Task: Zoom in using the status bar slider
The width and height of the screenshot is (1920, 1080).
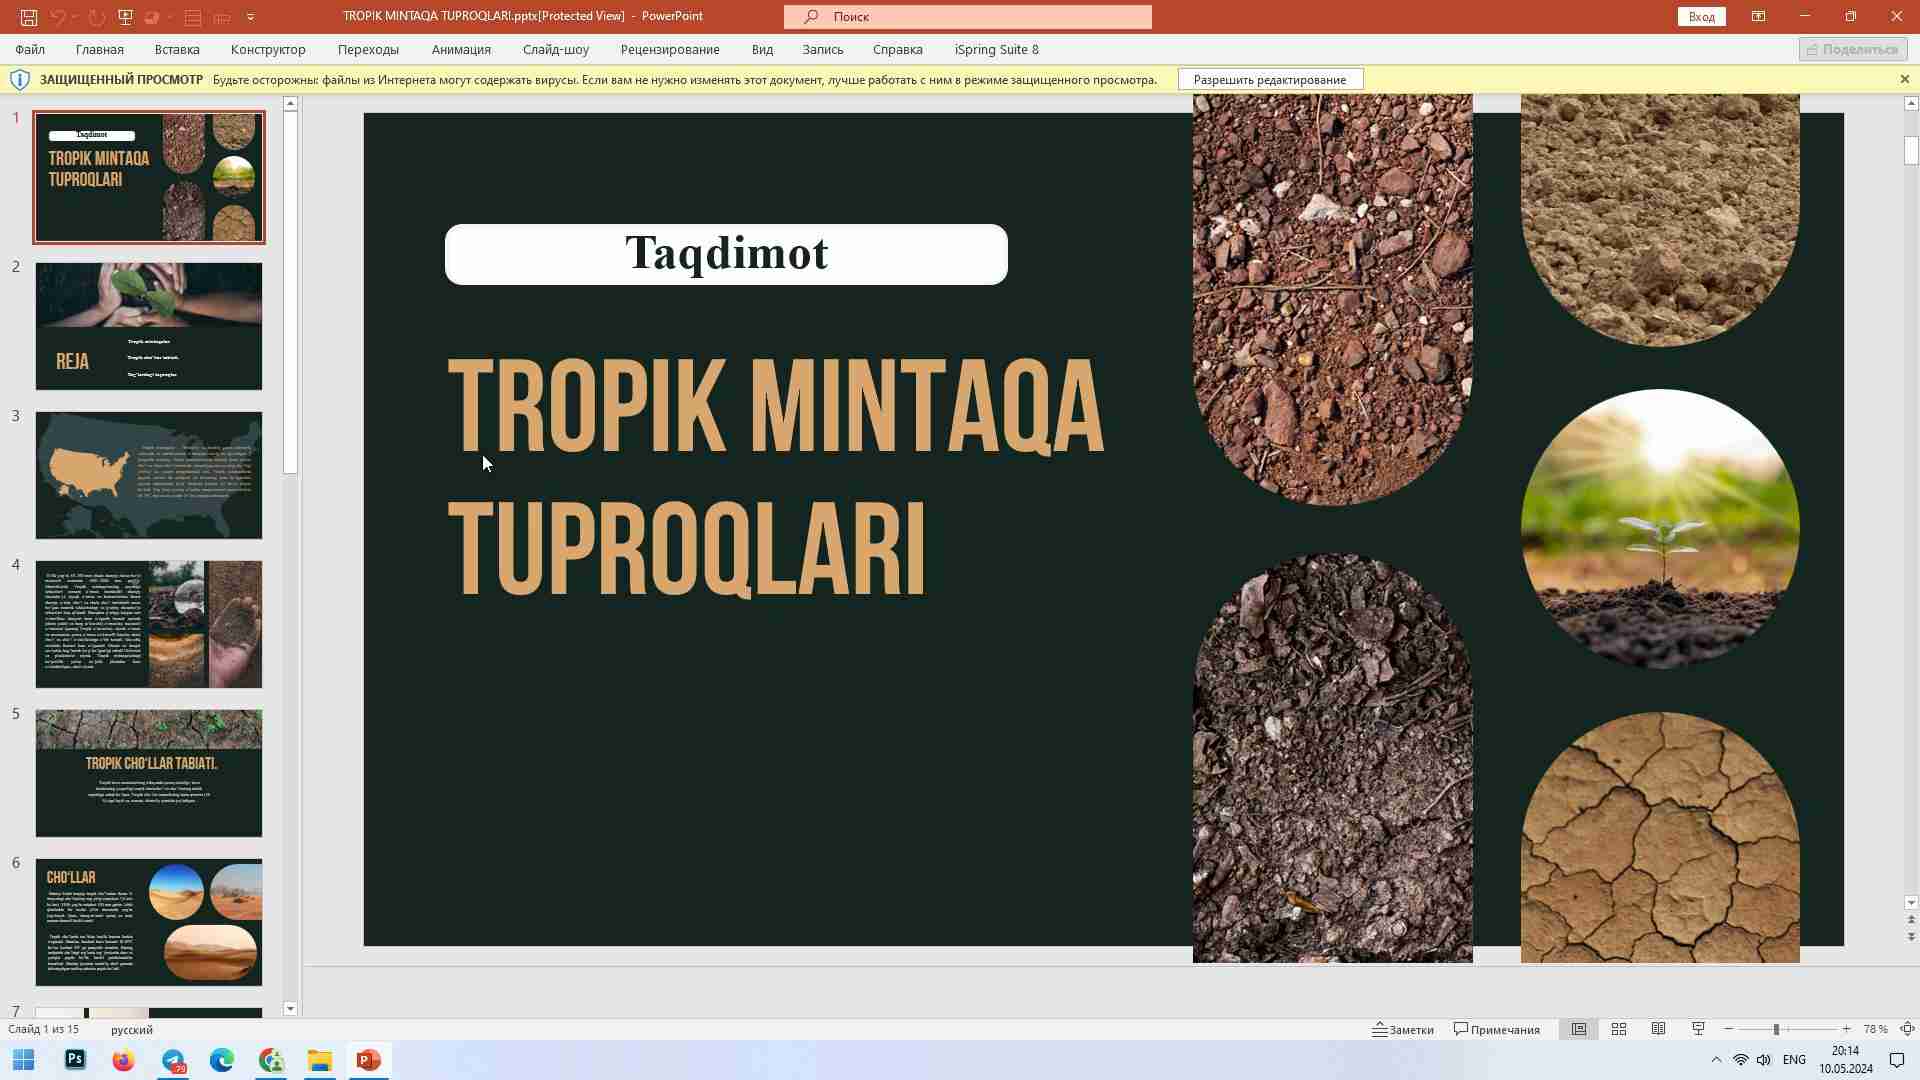Action: coord(1846,1029)
